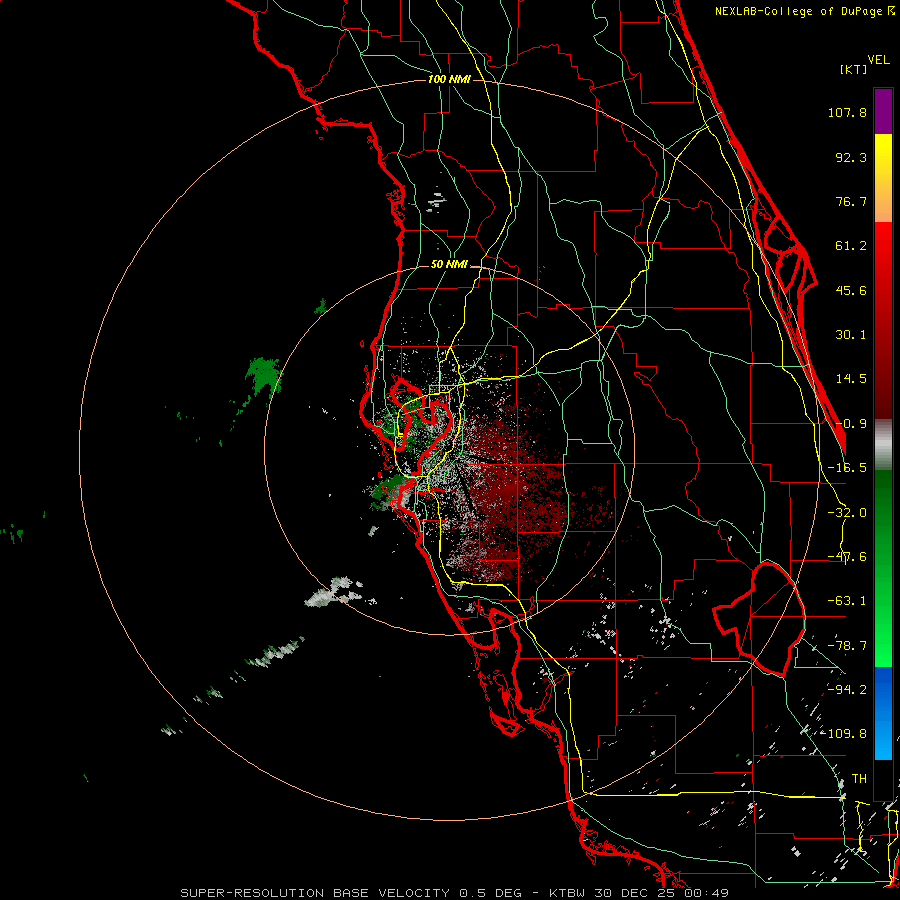Select the -32.0 velocity scale value
Screen dimensions: 900x900
(x=847, y=513)
